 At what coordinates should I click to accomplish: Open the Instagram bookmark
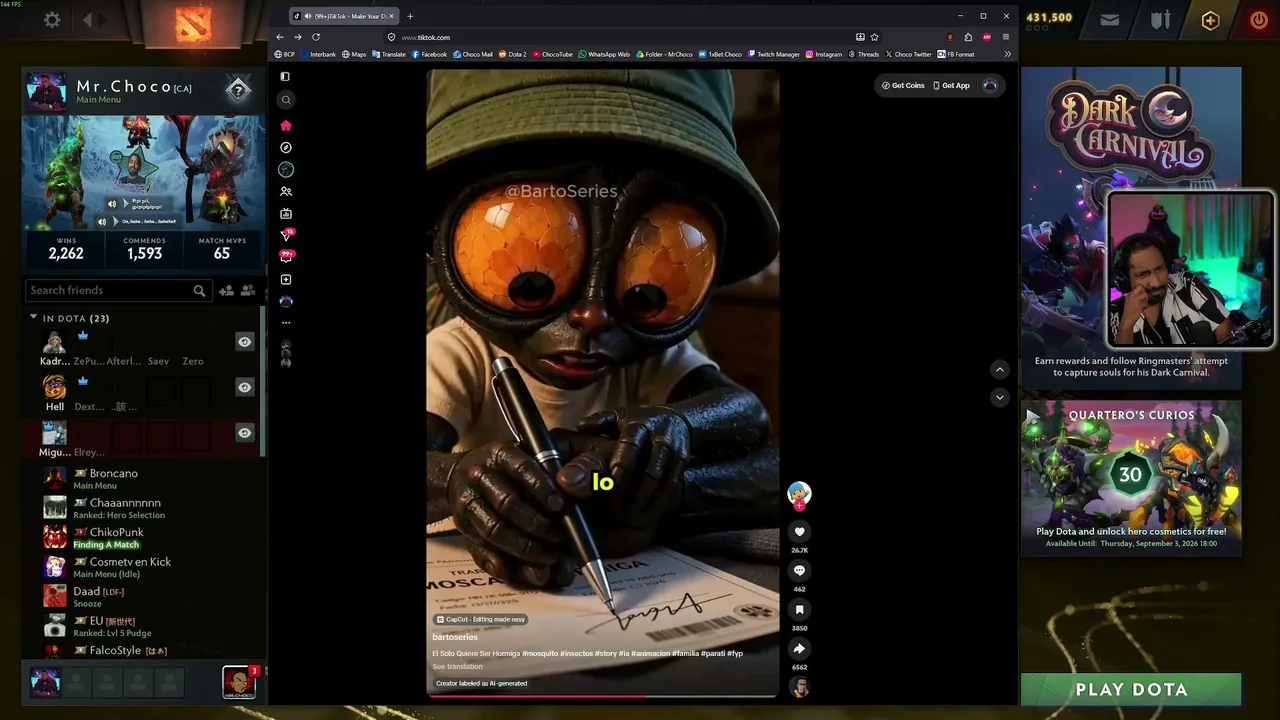[x=824, y=54]
